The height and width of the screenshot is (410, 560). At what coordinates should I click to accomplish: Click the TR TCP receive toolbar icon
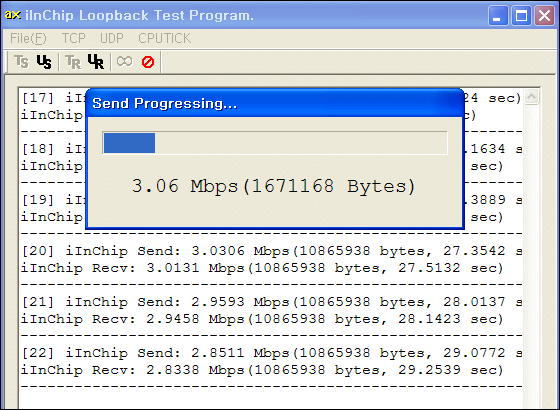point(73,62)
